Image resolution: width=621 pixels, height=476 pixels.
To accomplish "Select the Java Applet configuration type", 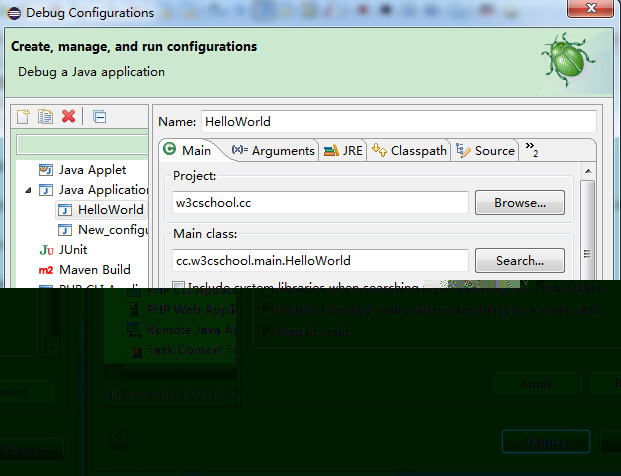I will (x=82, y=170).
